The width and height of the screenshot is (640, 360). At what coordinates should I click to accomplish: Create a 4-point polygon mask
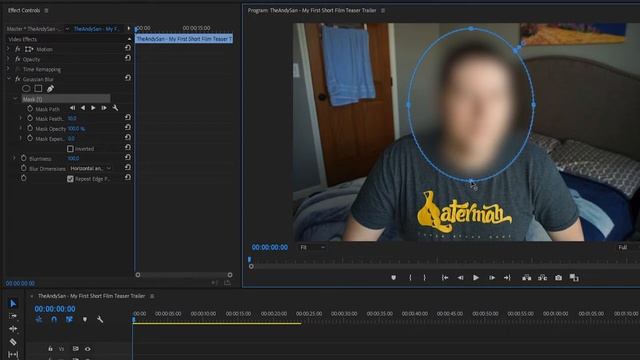(38, 89)
